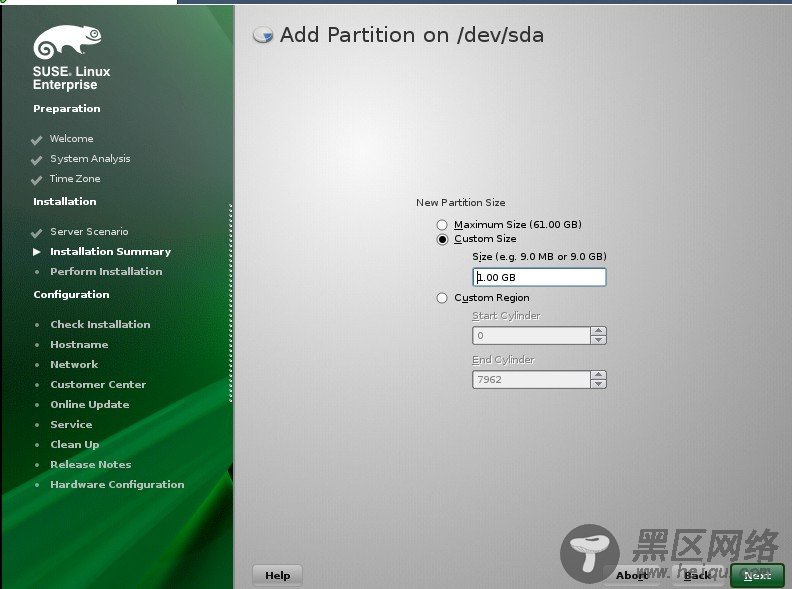Click the Abort button
The width and height of the screenshot is (792, 589).
coord(631,575)
